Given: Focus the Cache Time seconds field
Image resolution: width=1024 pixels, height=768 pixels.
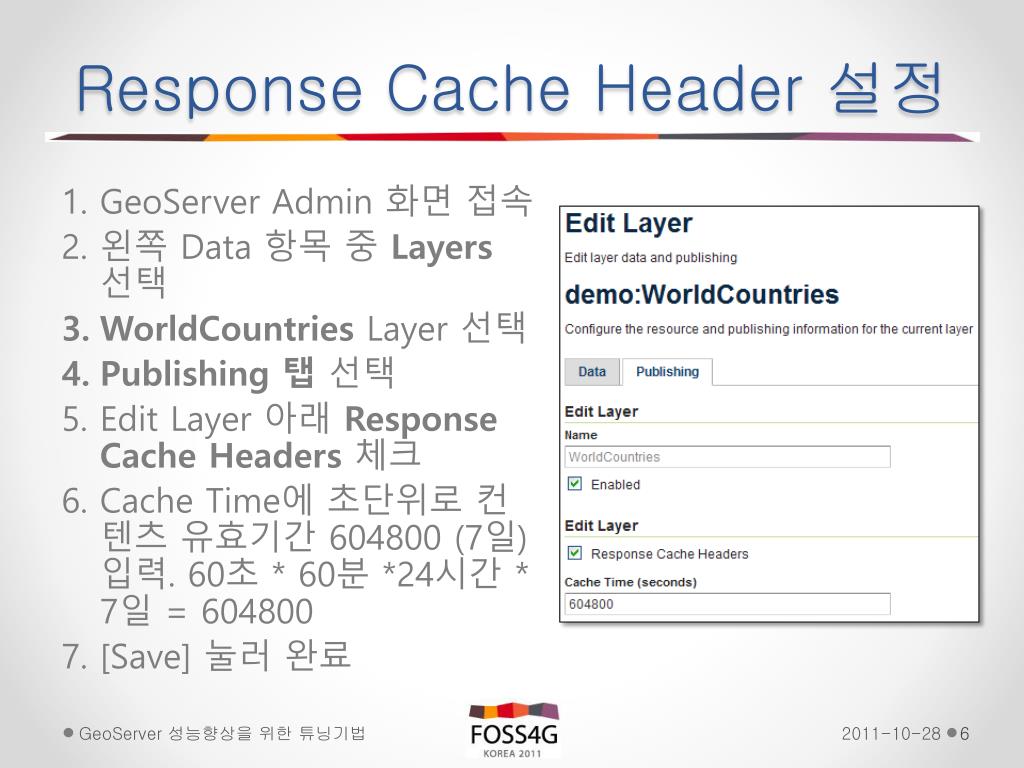Looking at the screenshot, I should 727,603.
